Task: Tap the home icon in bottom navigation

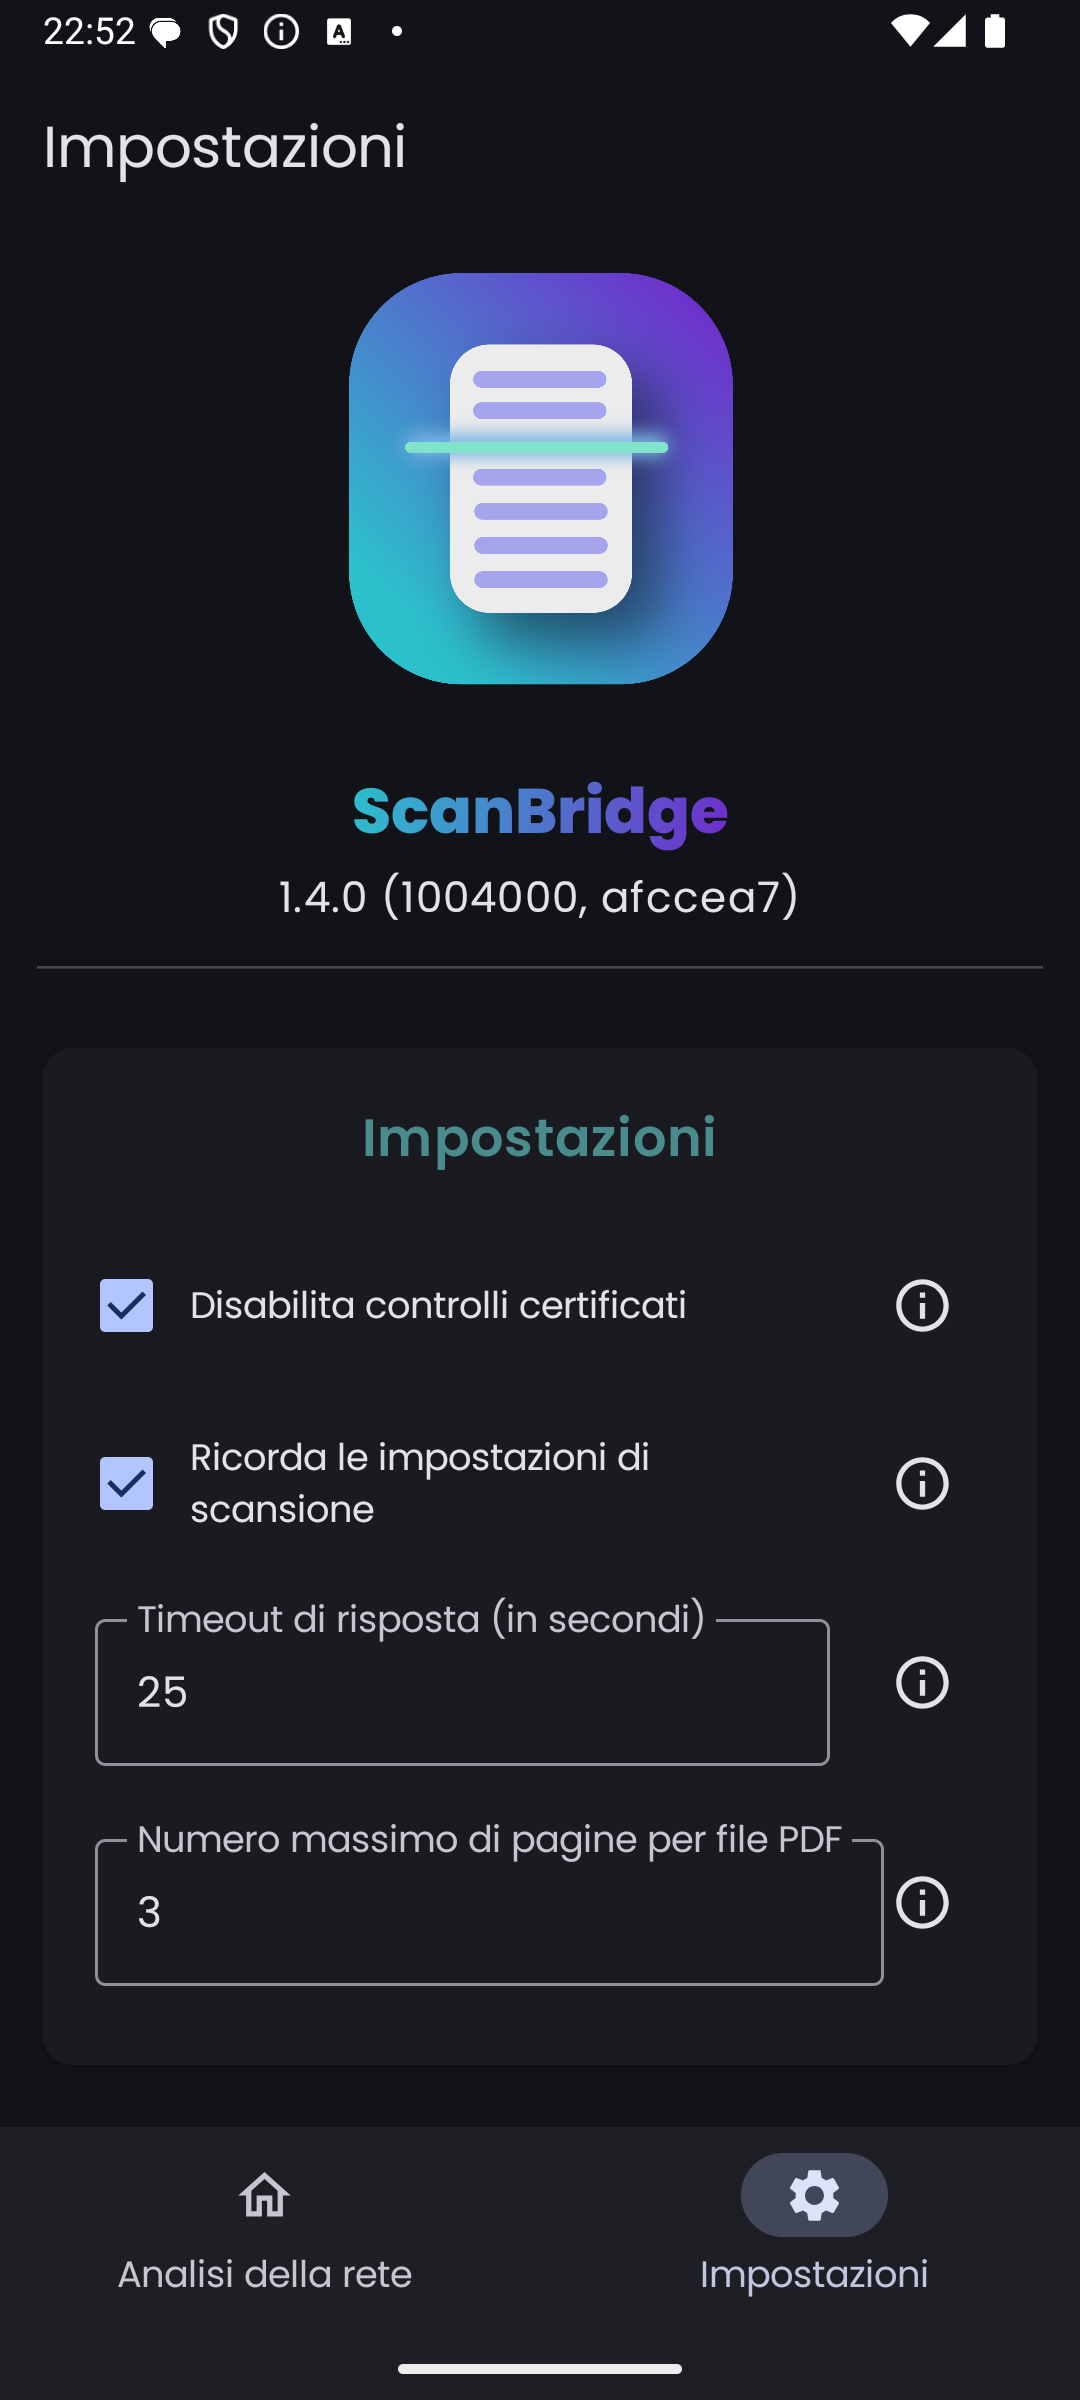Action: [x=265, y=2195]
